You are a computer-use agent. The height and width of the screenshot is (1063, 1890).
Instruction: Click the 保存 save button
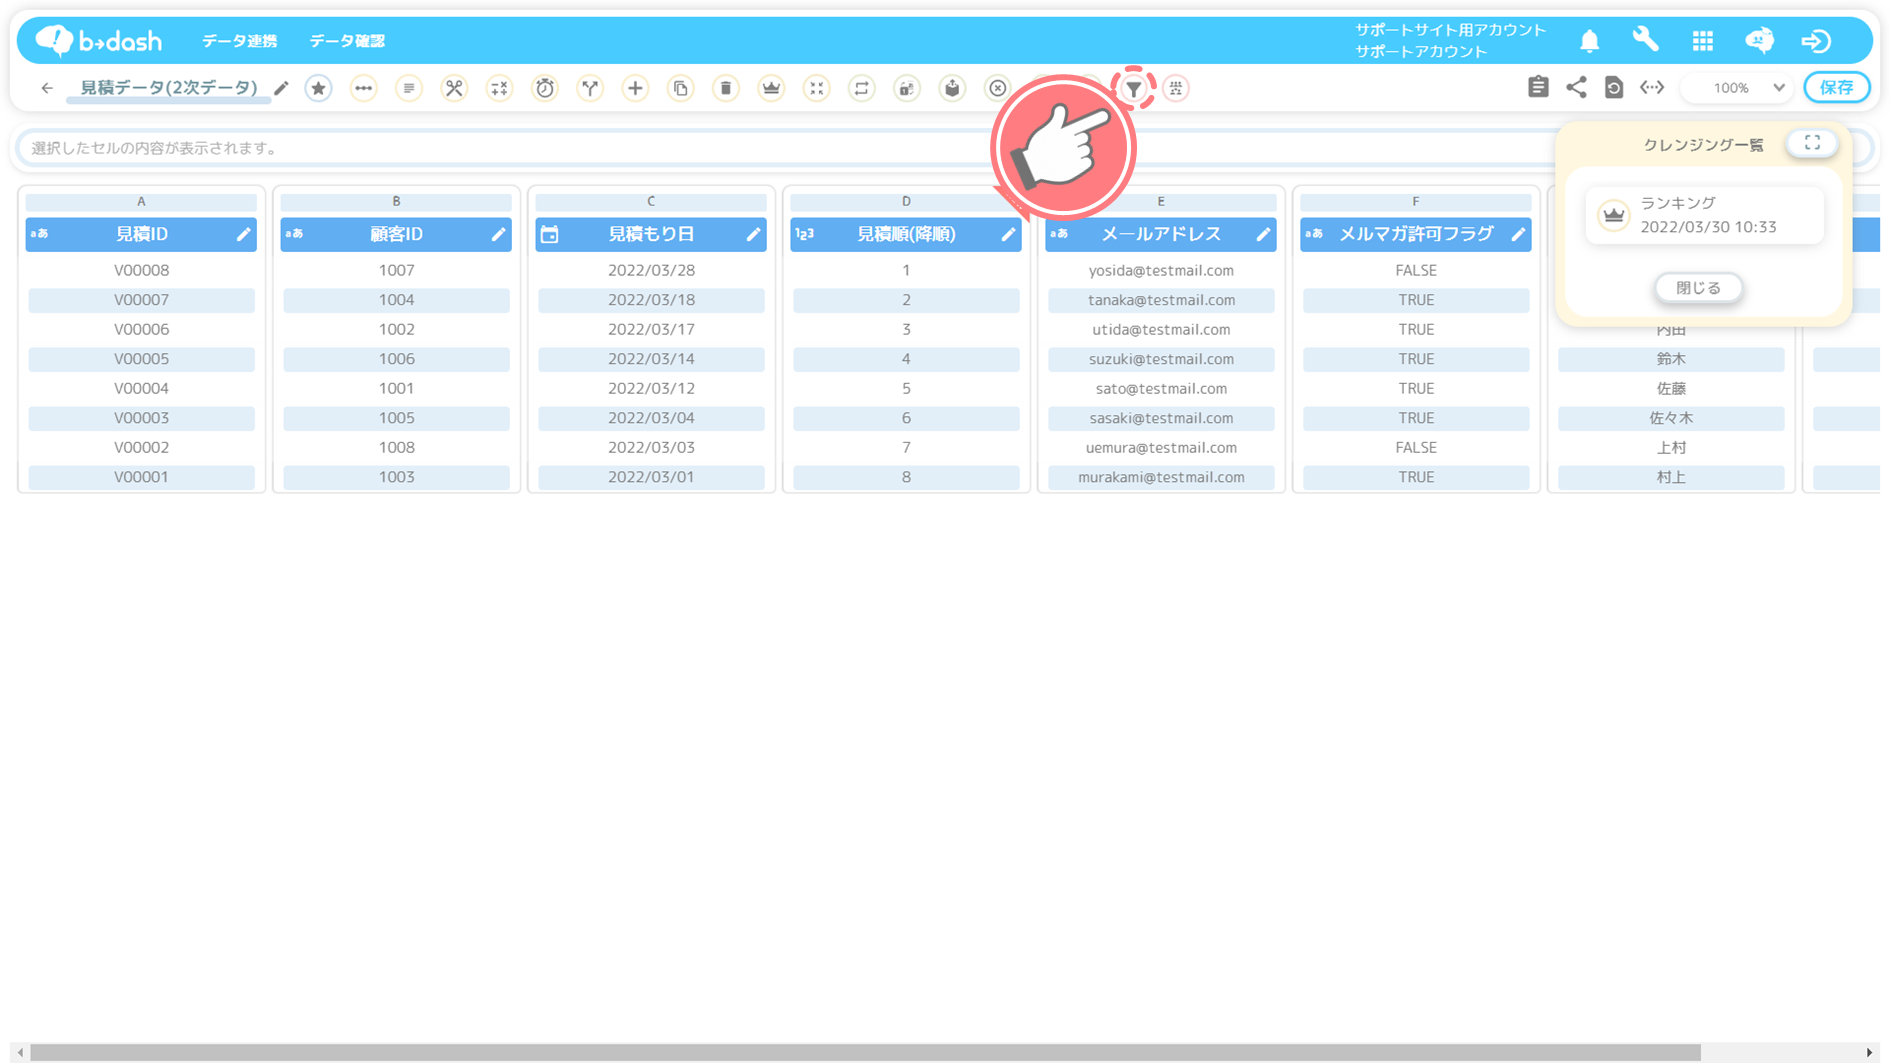1836,88
